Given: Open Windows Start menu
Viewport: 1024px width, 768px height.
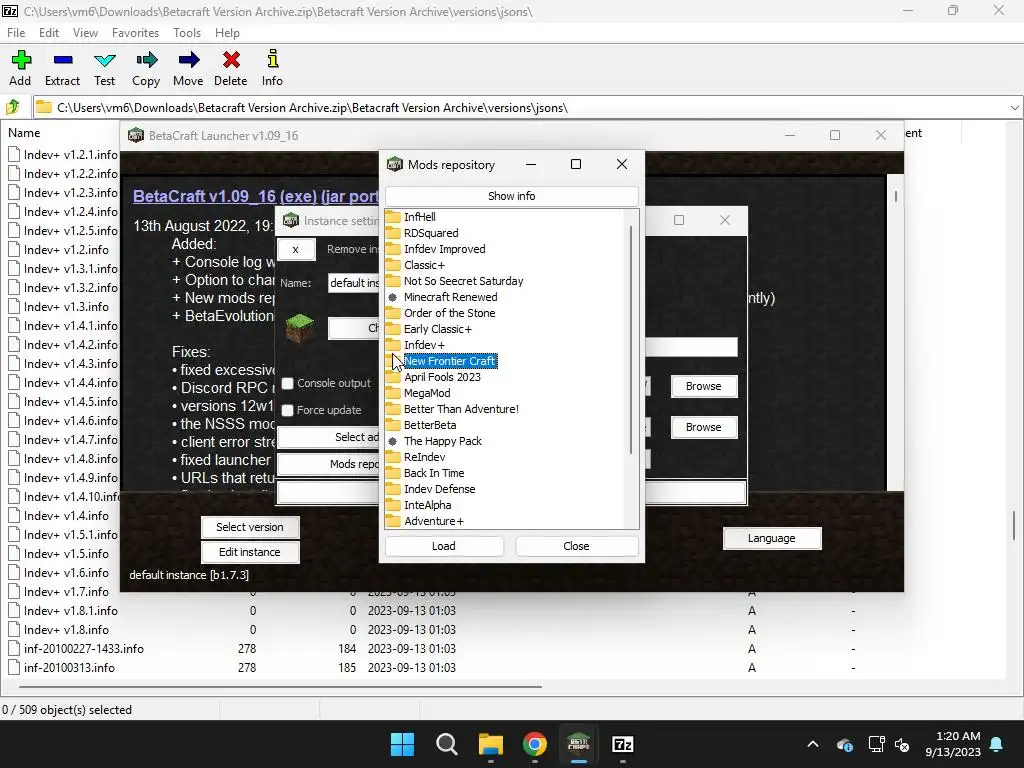Looking at the screenshot, I should point(402,744).
